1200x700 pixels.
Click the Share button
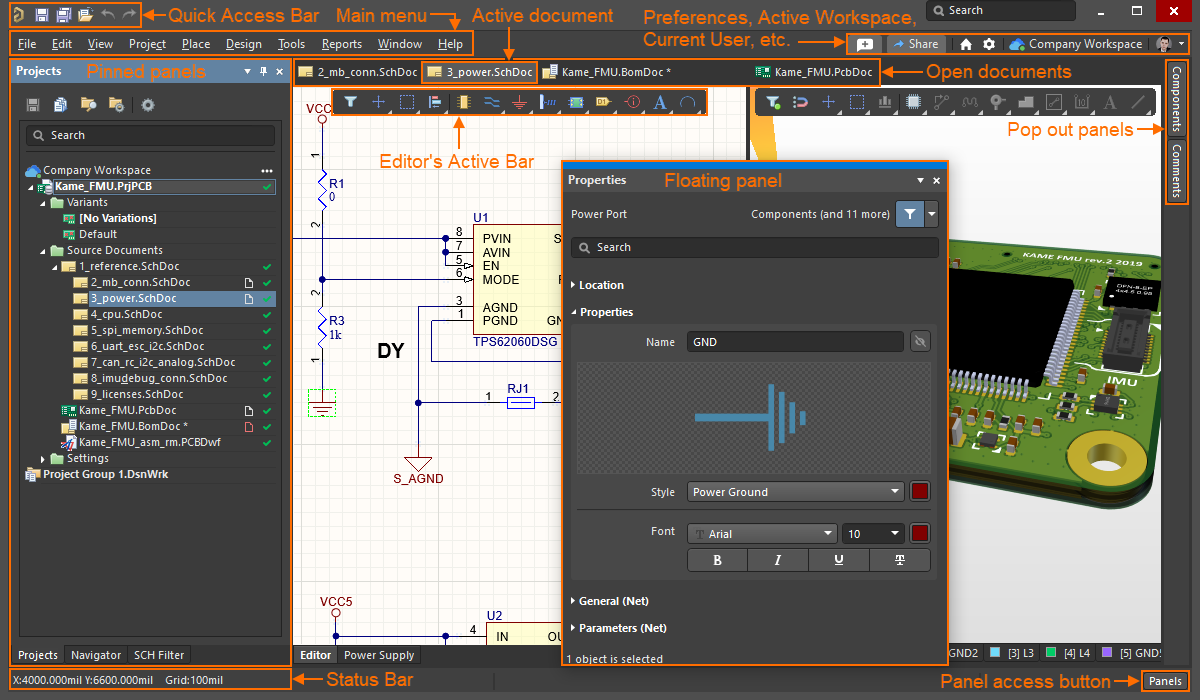(916, 44)
